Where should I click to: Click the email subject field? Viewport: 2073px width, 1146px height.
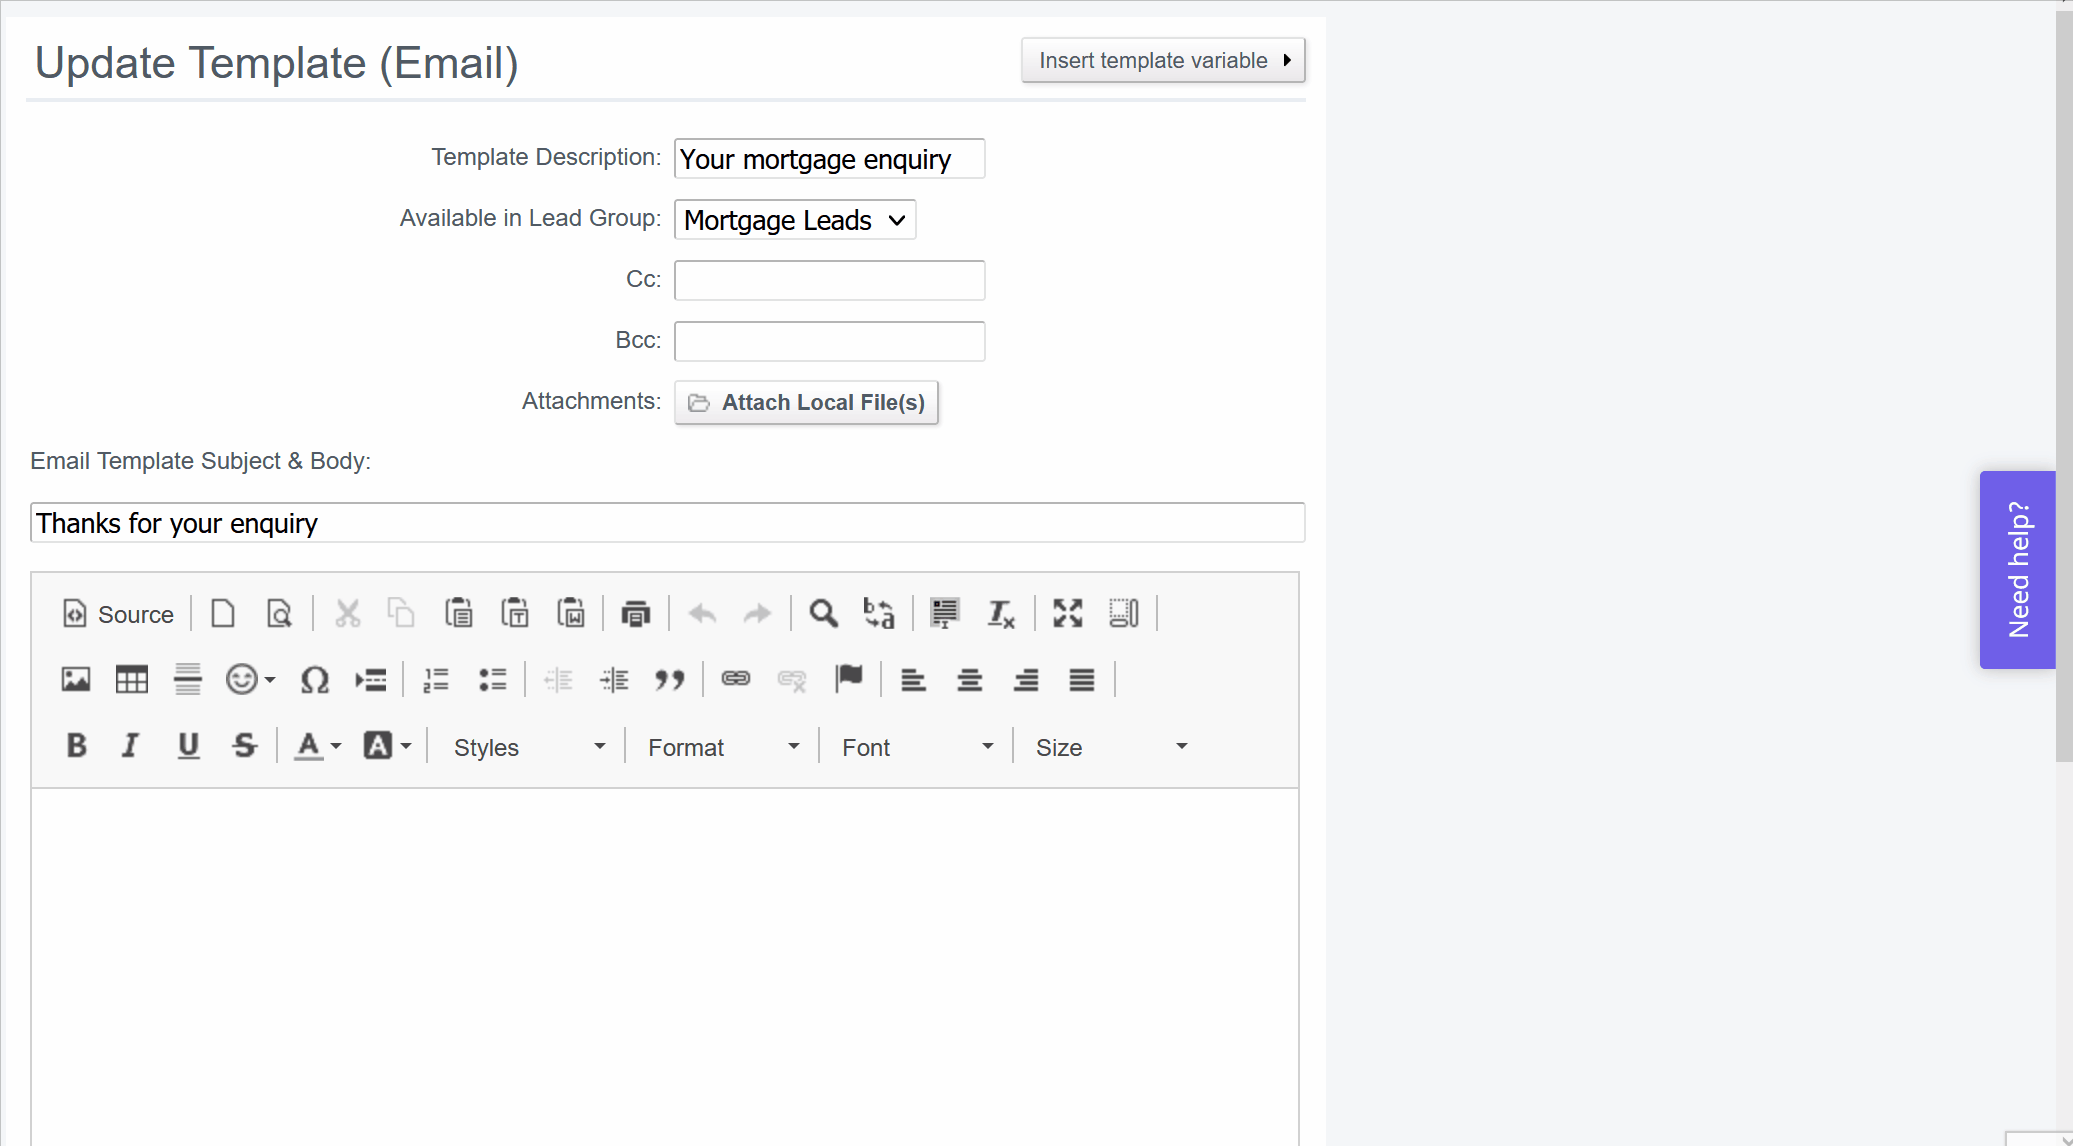667,523
